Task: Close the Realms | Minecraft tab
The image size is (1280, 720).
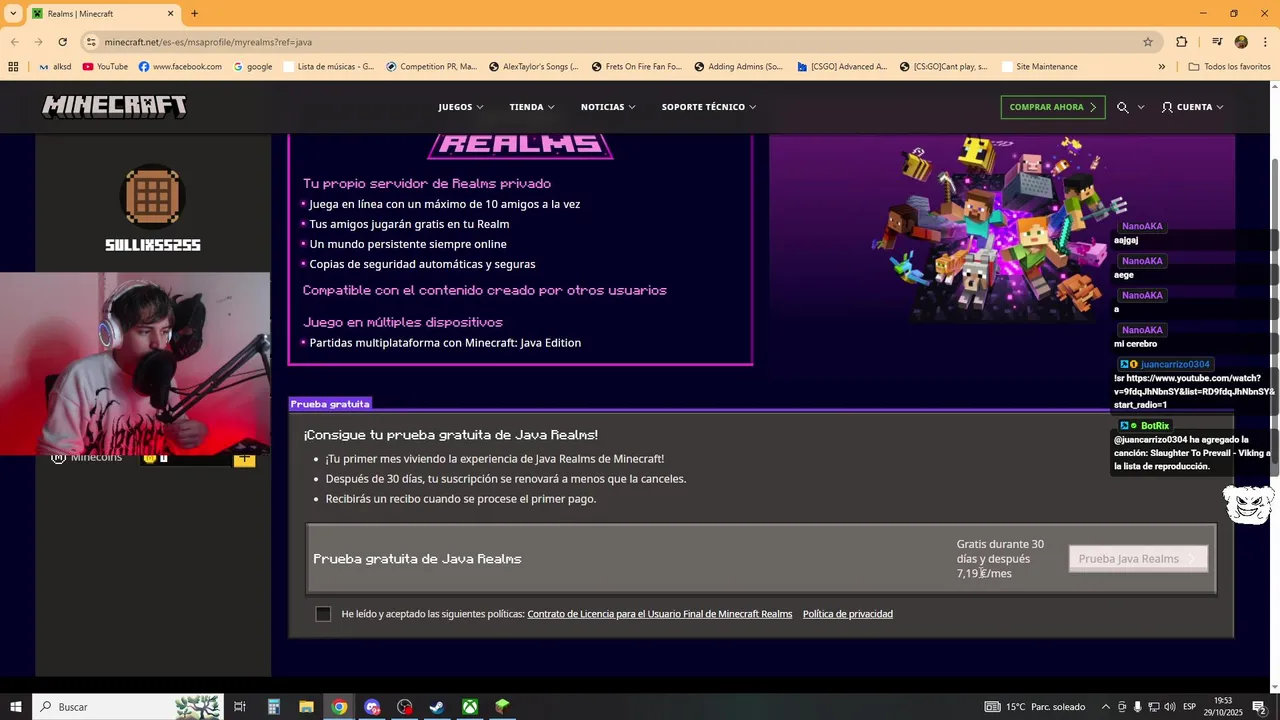Action: pyautogui.click(x=170, y=14)
